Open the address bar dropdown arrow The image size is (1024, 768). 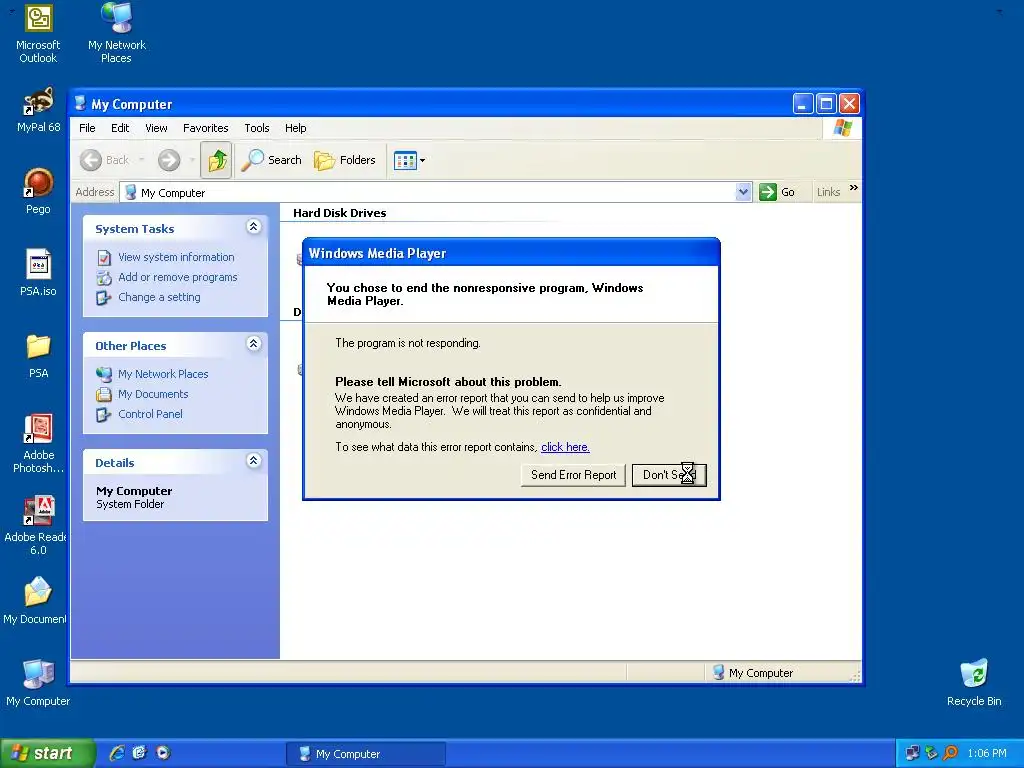pos(743,192)
